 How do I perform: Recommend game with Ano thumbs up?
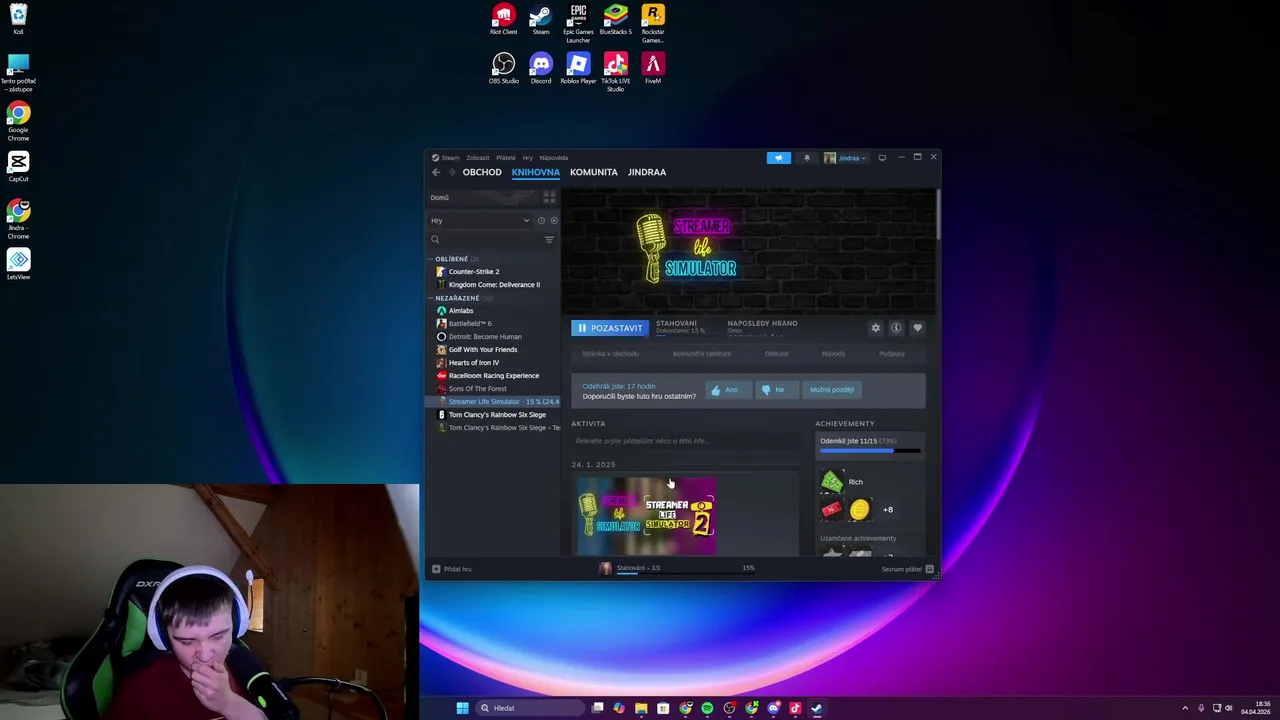coord(727,390)
